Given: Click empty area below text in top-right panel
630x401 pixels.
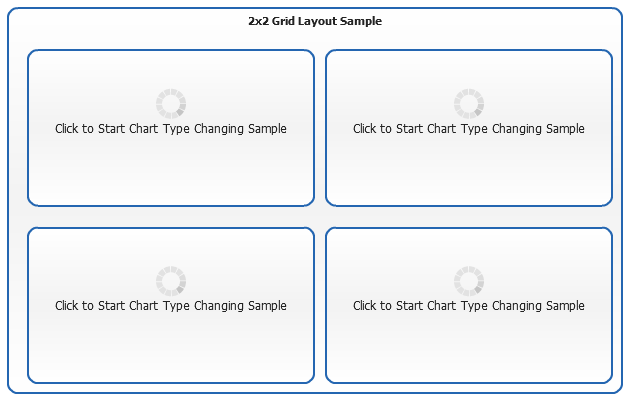Looking at the screenshot, I should coord(469,172).
